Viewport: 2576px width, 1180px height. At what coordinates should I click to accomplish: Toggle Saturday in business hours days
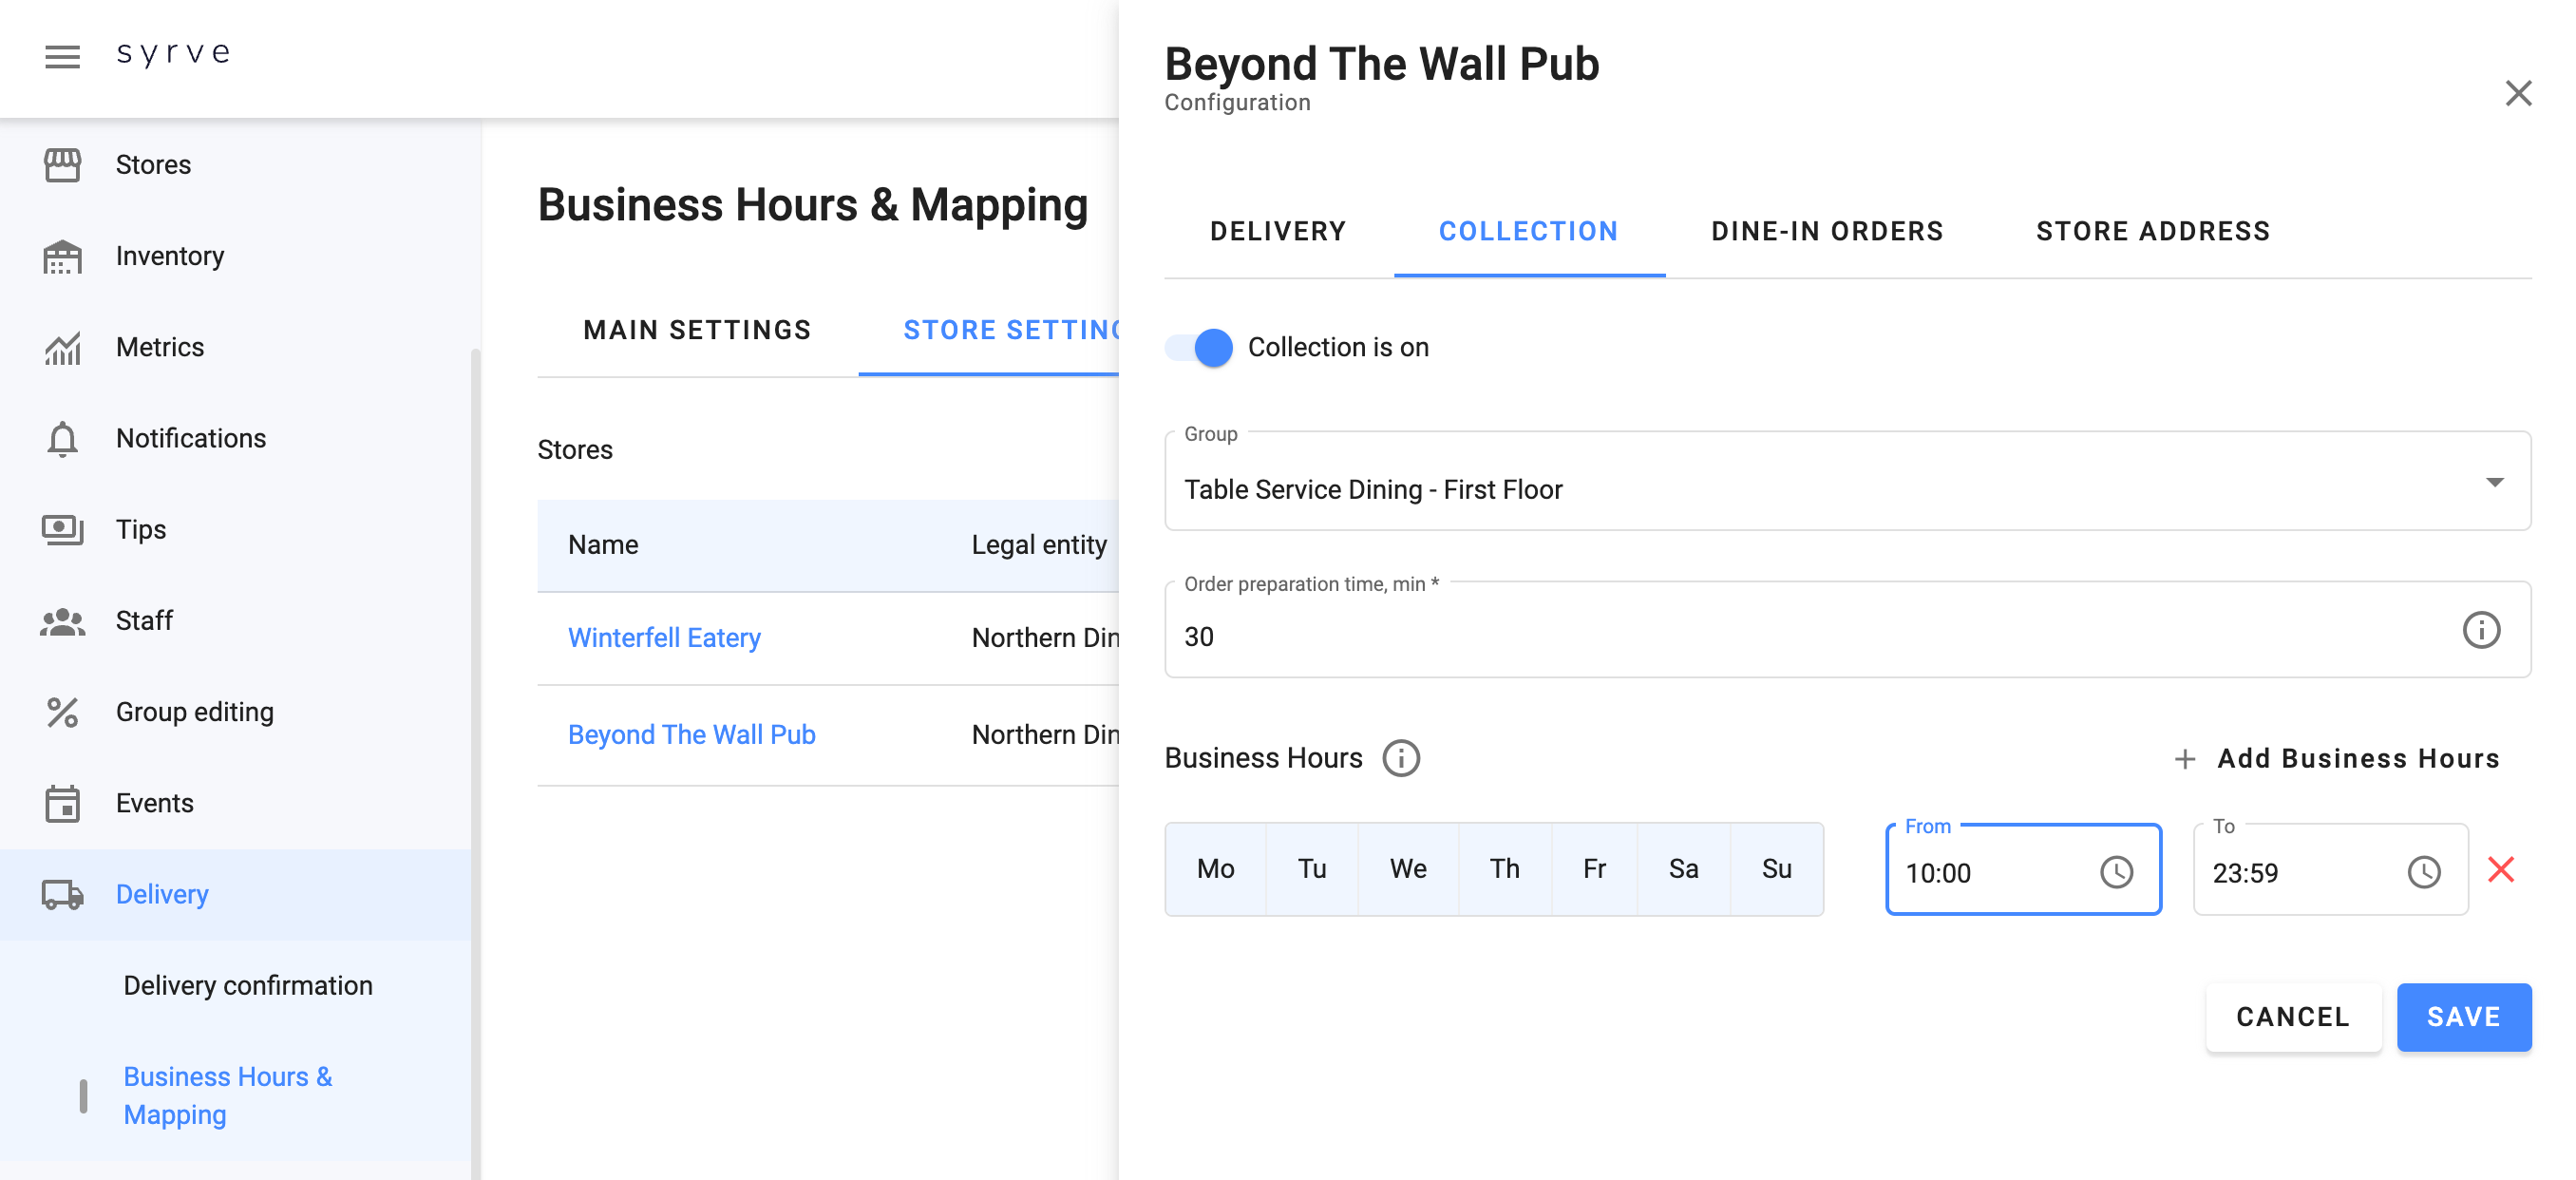coord(1683,869)
